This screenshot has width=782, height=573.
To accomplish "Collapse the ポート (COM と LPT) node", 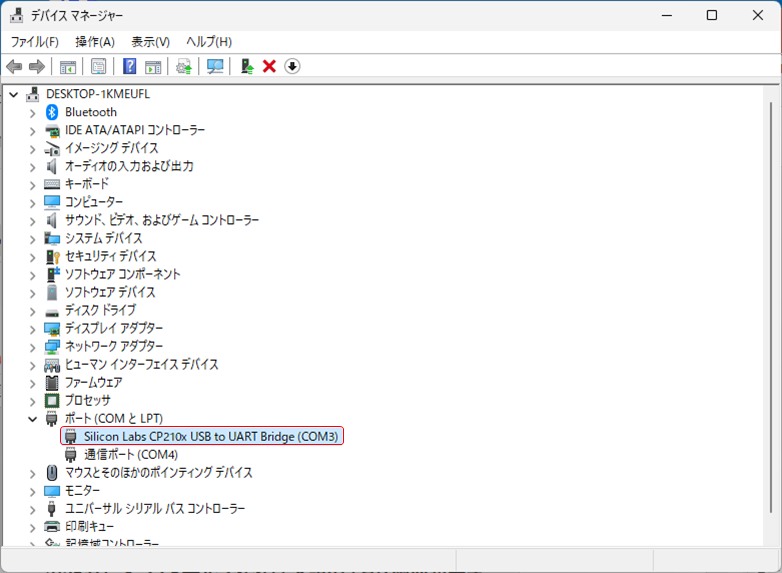I will tap(32, 418).
